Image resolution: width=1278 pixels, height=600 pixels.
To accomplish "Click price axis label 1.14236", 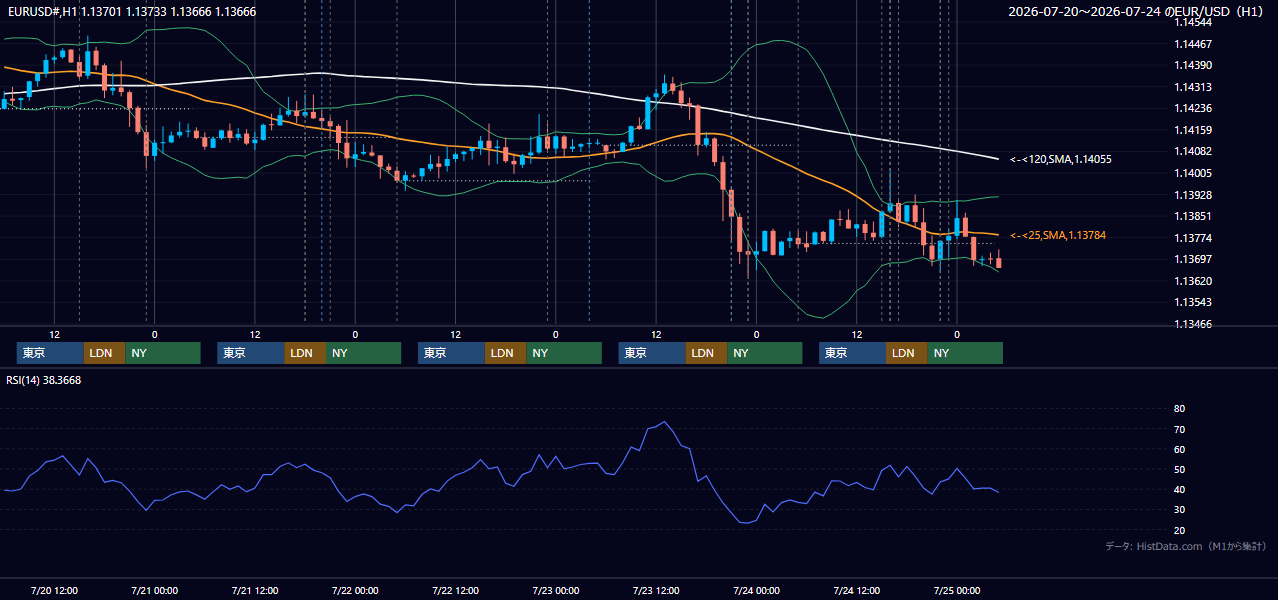I will pyautogui.click(x=1193, y=108).
